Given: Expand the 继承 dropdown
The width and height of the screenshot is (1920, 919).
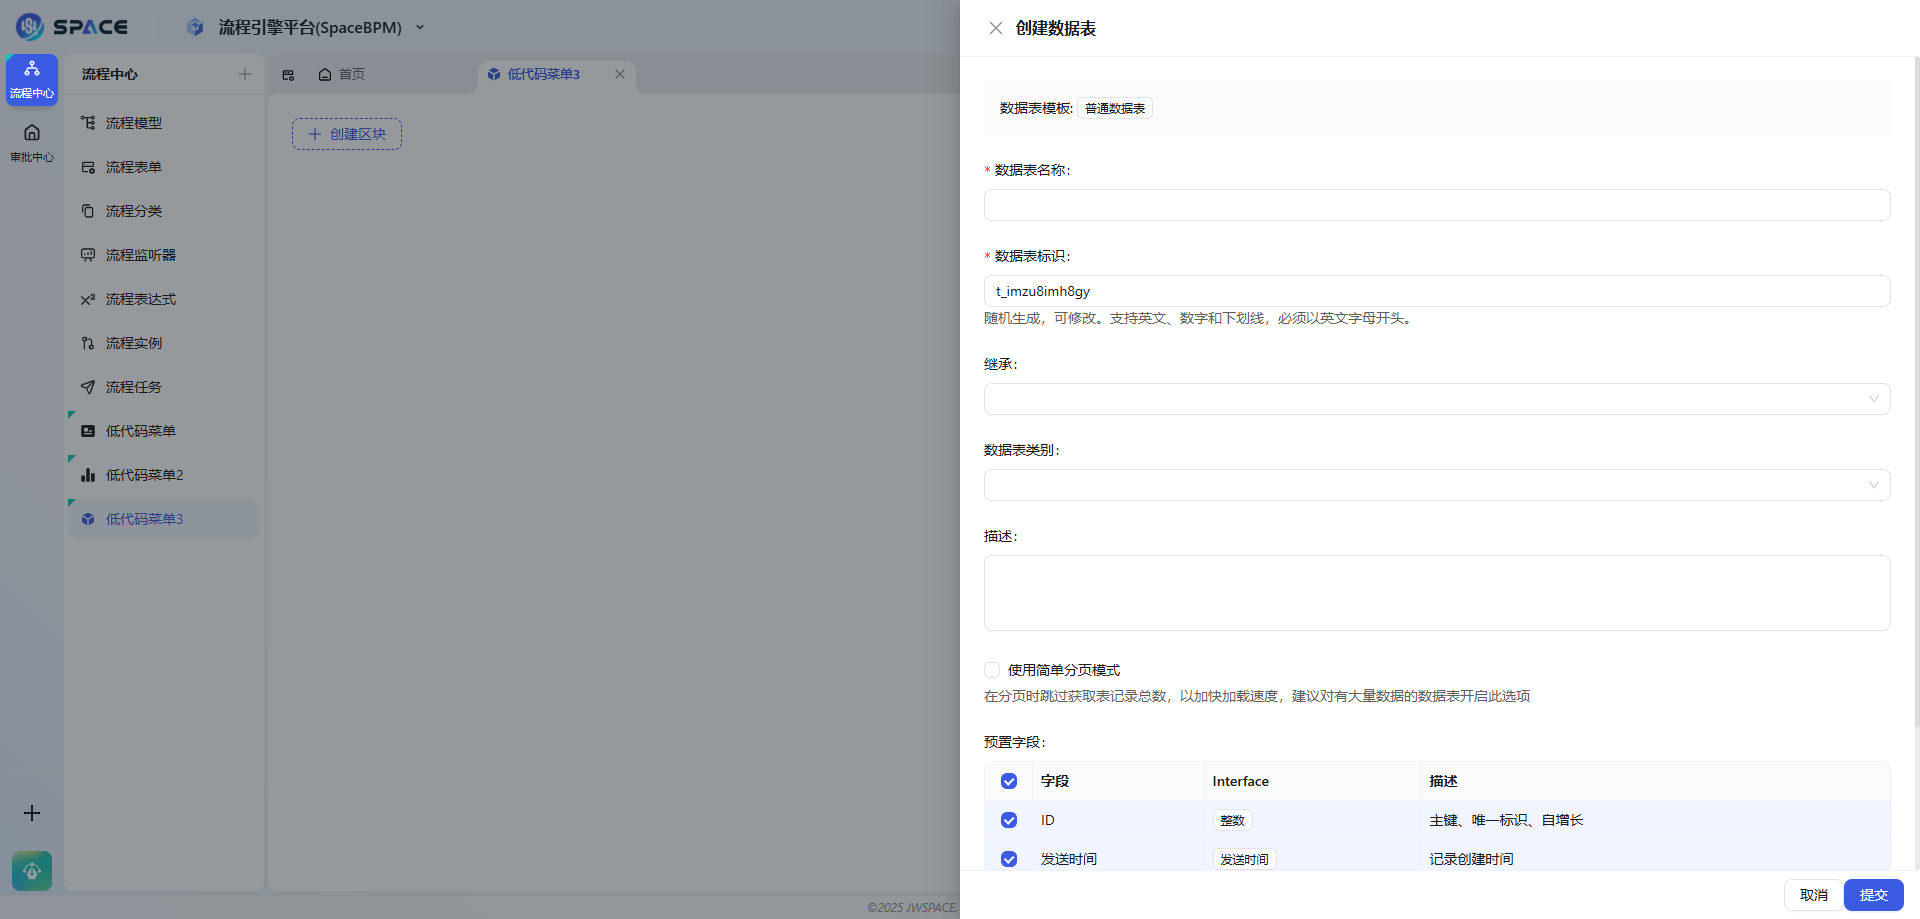Looking at the screenshot, I should [x=1436, y=398].
